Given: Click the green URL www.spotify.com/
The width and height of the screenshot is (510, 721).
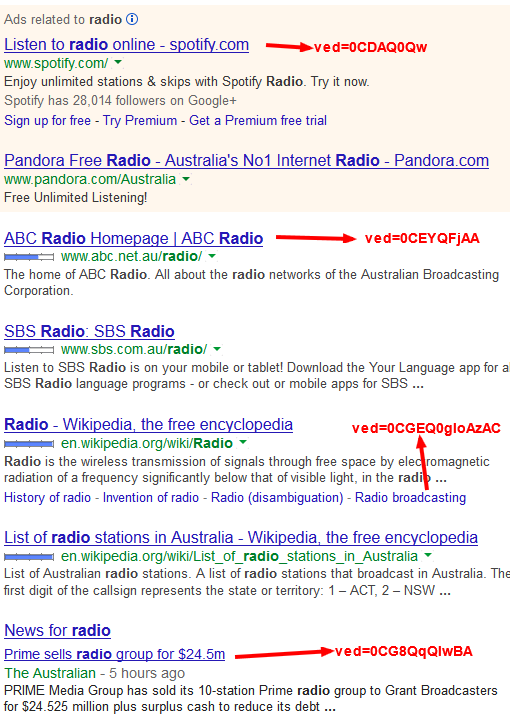Looking at the screenshot, I should pos(57,63).
